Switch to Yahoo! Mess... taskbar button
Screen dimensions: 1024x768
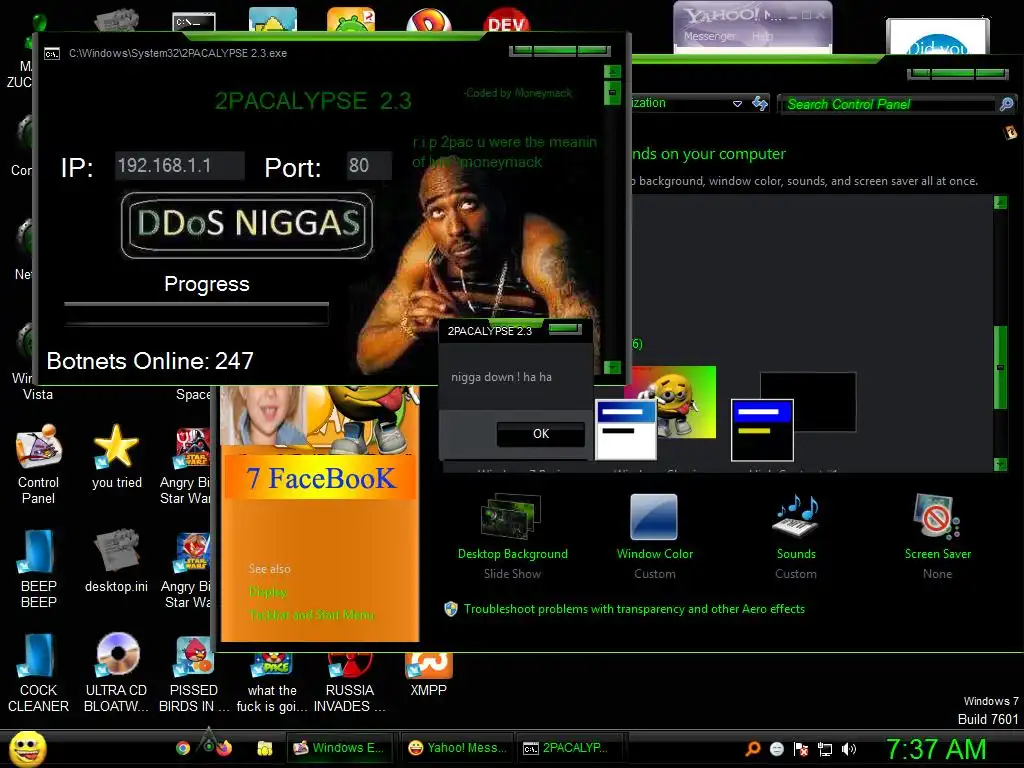pos(457,748)
